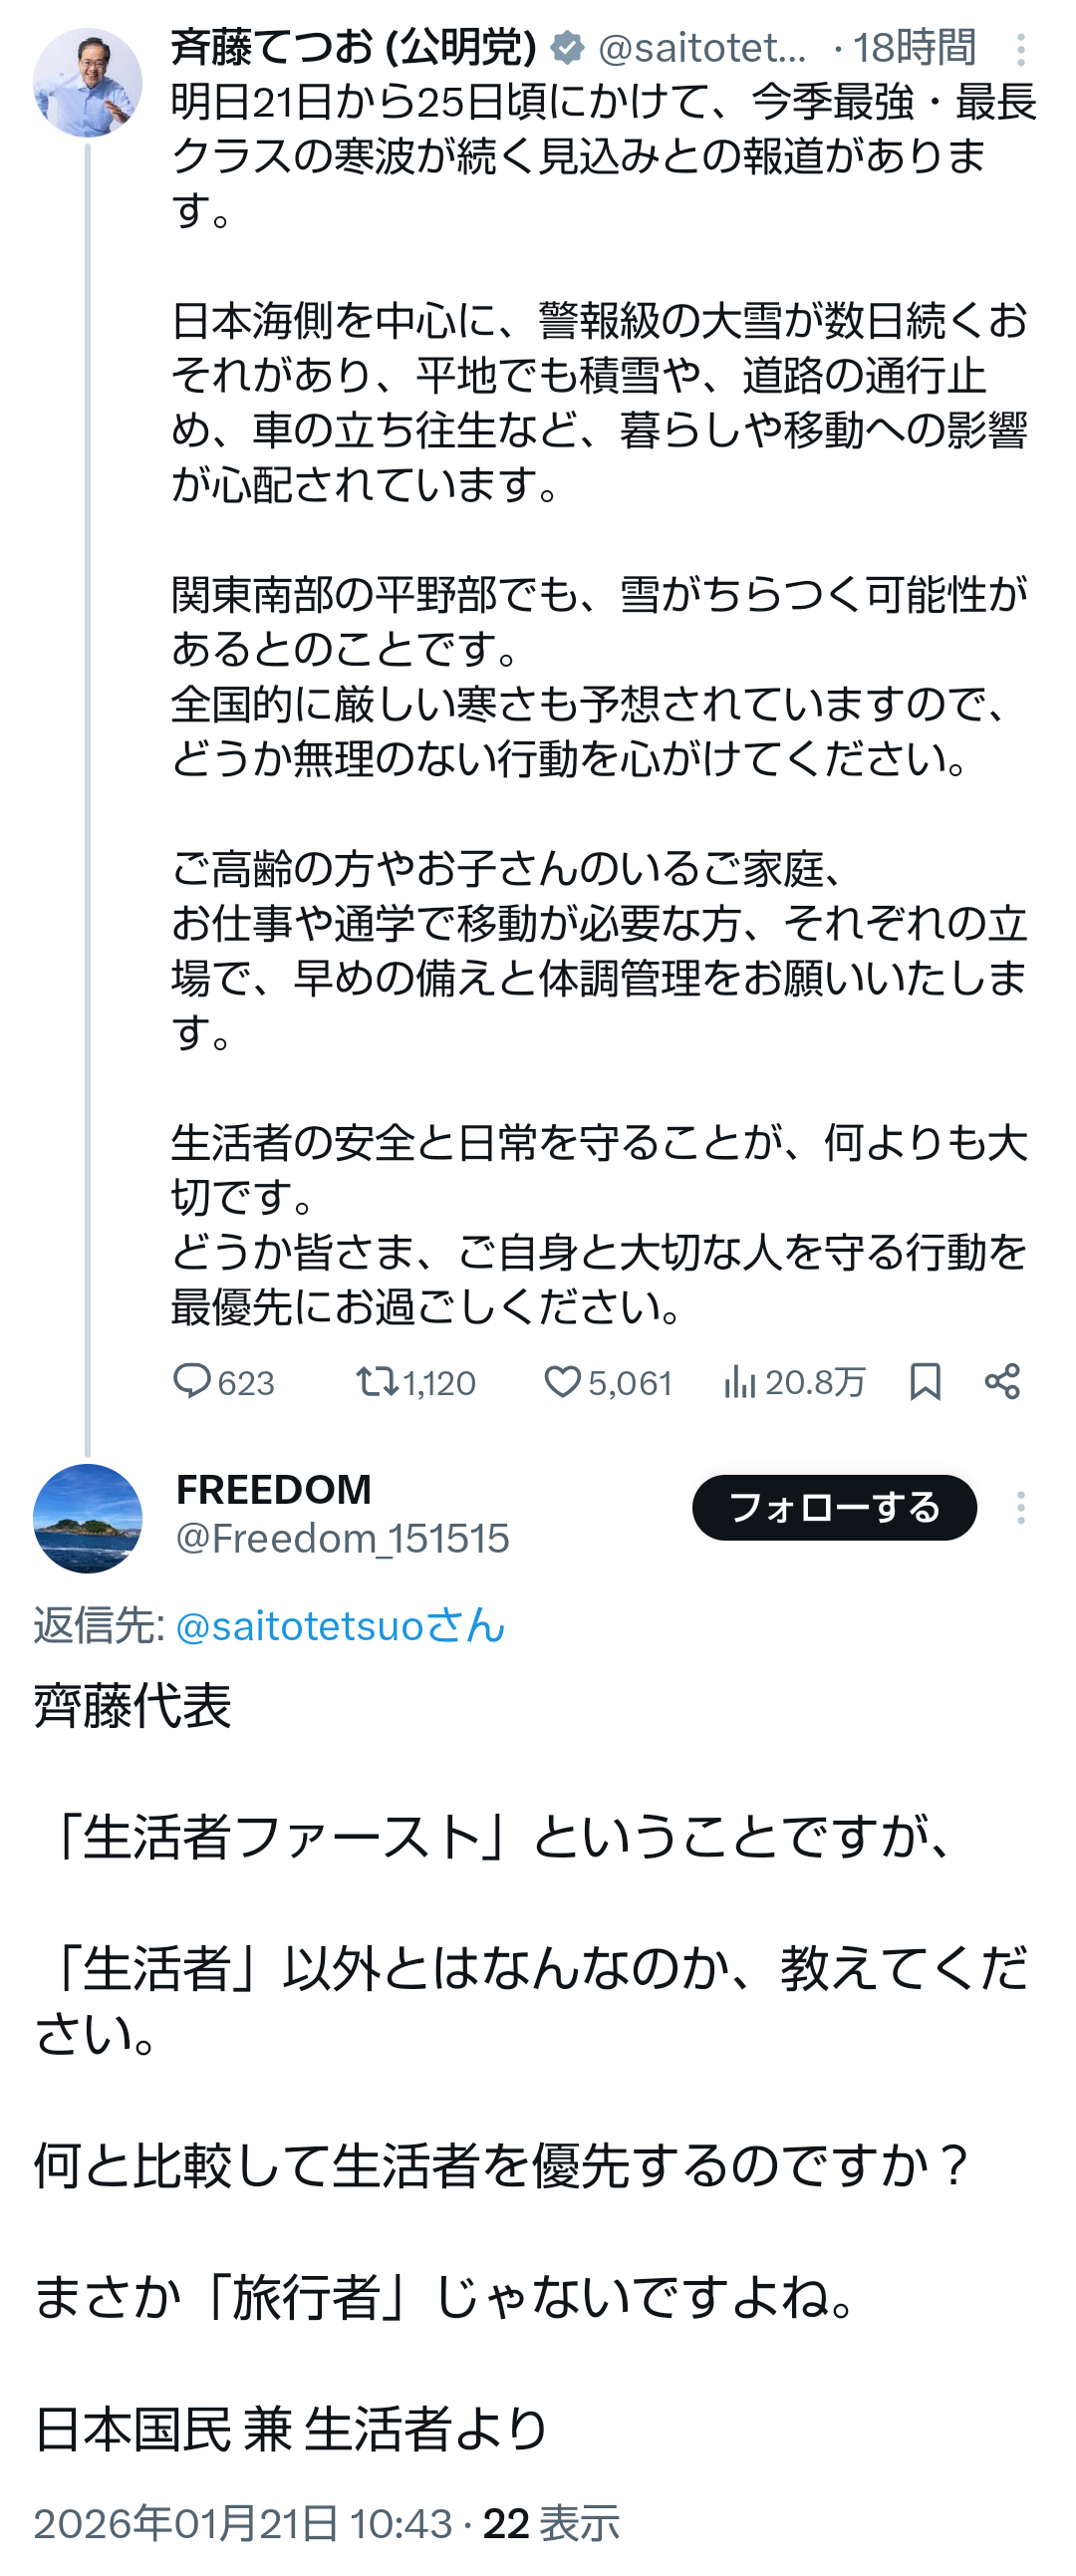
Task: View FREEDOM island profile picture
Action: pos(87,1518)
